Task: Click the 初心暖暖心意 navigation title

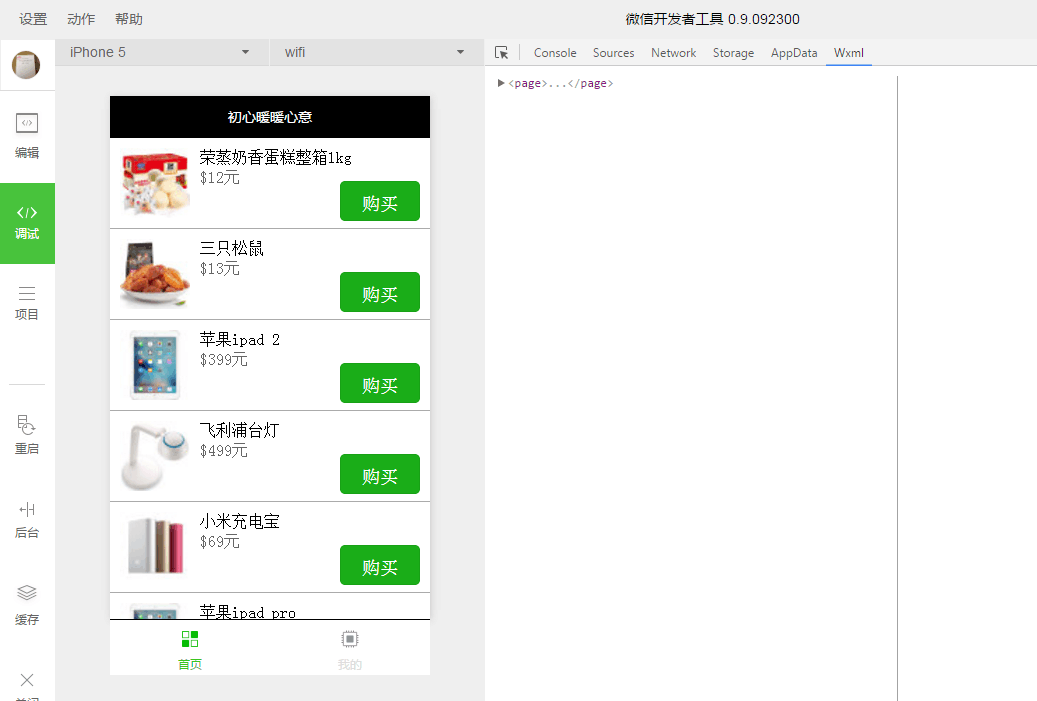Action: click(x=270, y=117)
